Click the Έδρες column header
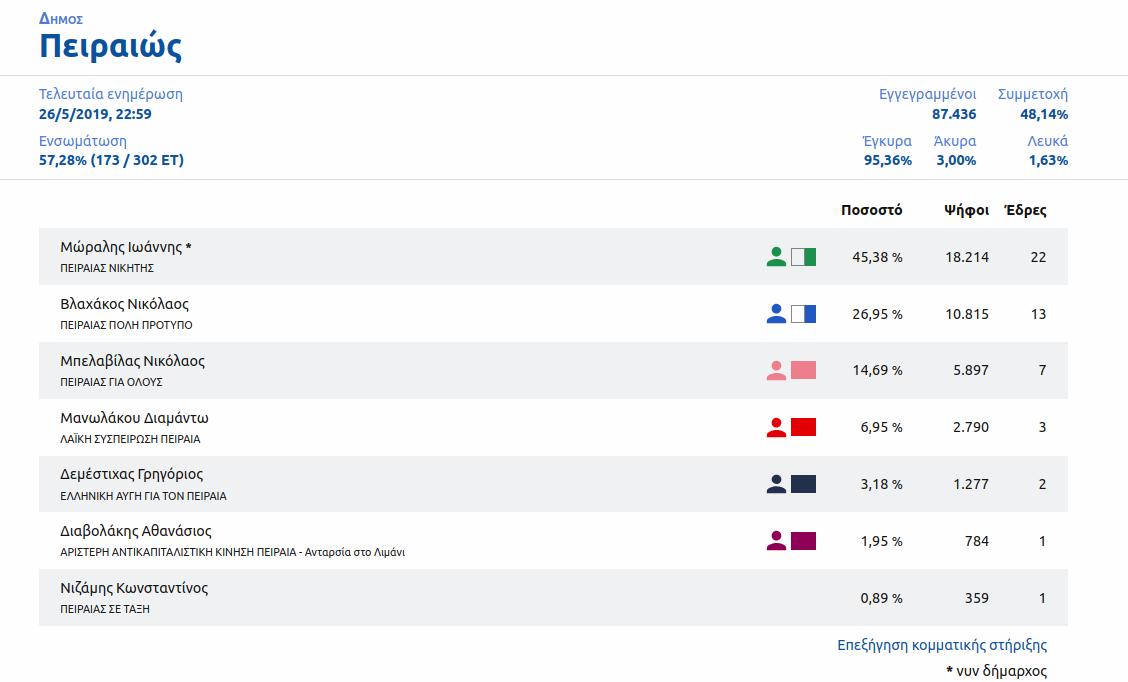 (x=1025, y=210)
